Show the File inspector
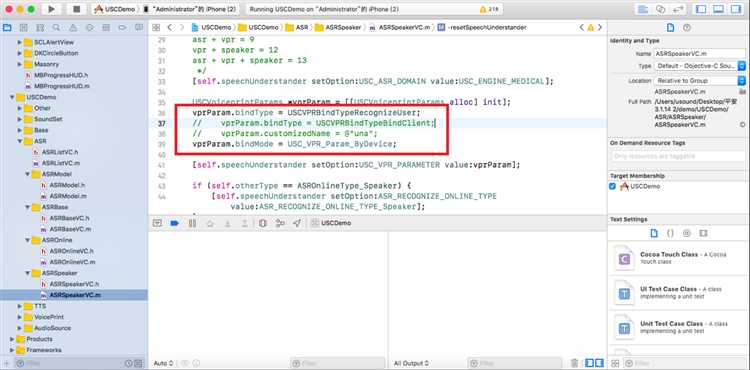 tap(670, 28)
